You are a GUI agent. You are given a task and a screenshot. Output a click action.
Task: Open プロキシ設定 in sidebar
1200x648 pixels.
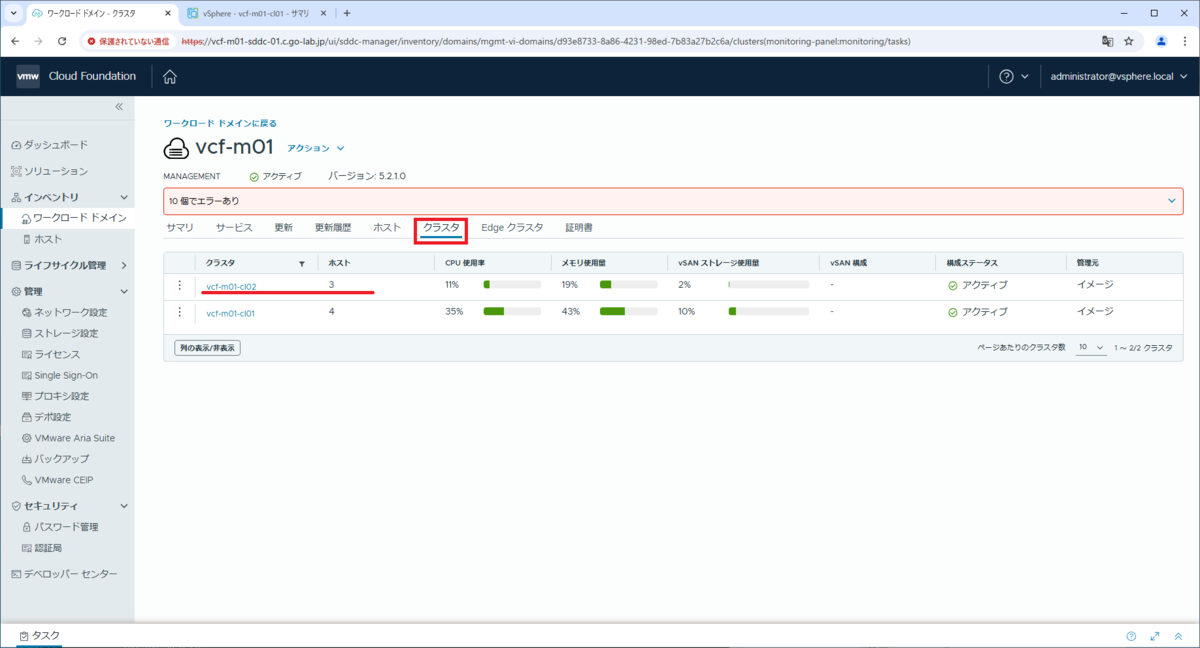[x=55, y=396]
